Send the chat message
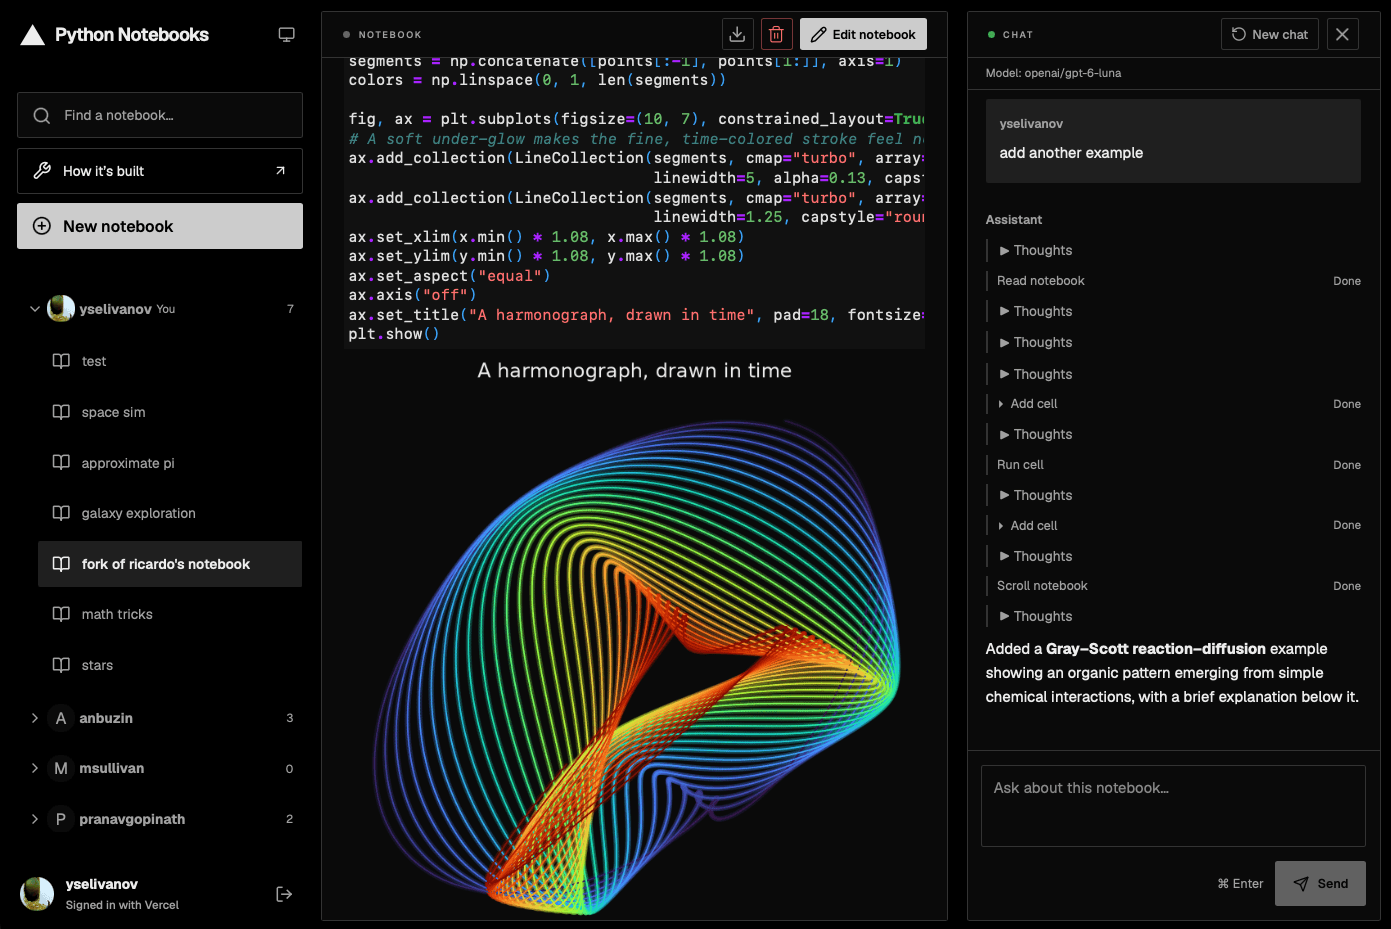Screen dimensions: 1391x929 1320,884
